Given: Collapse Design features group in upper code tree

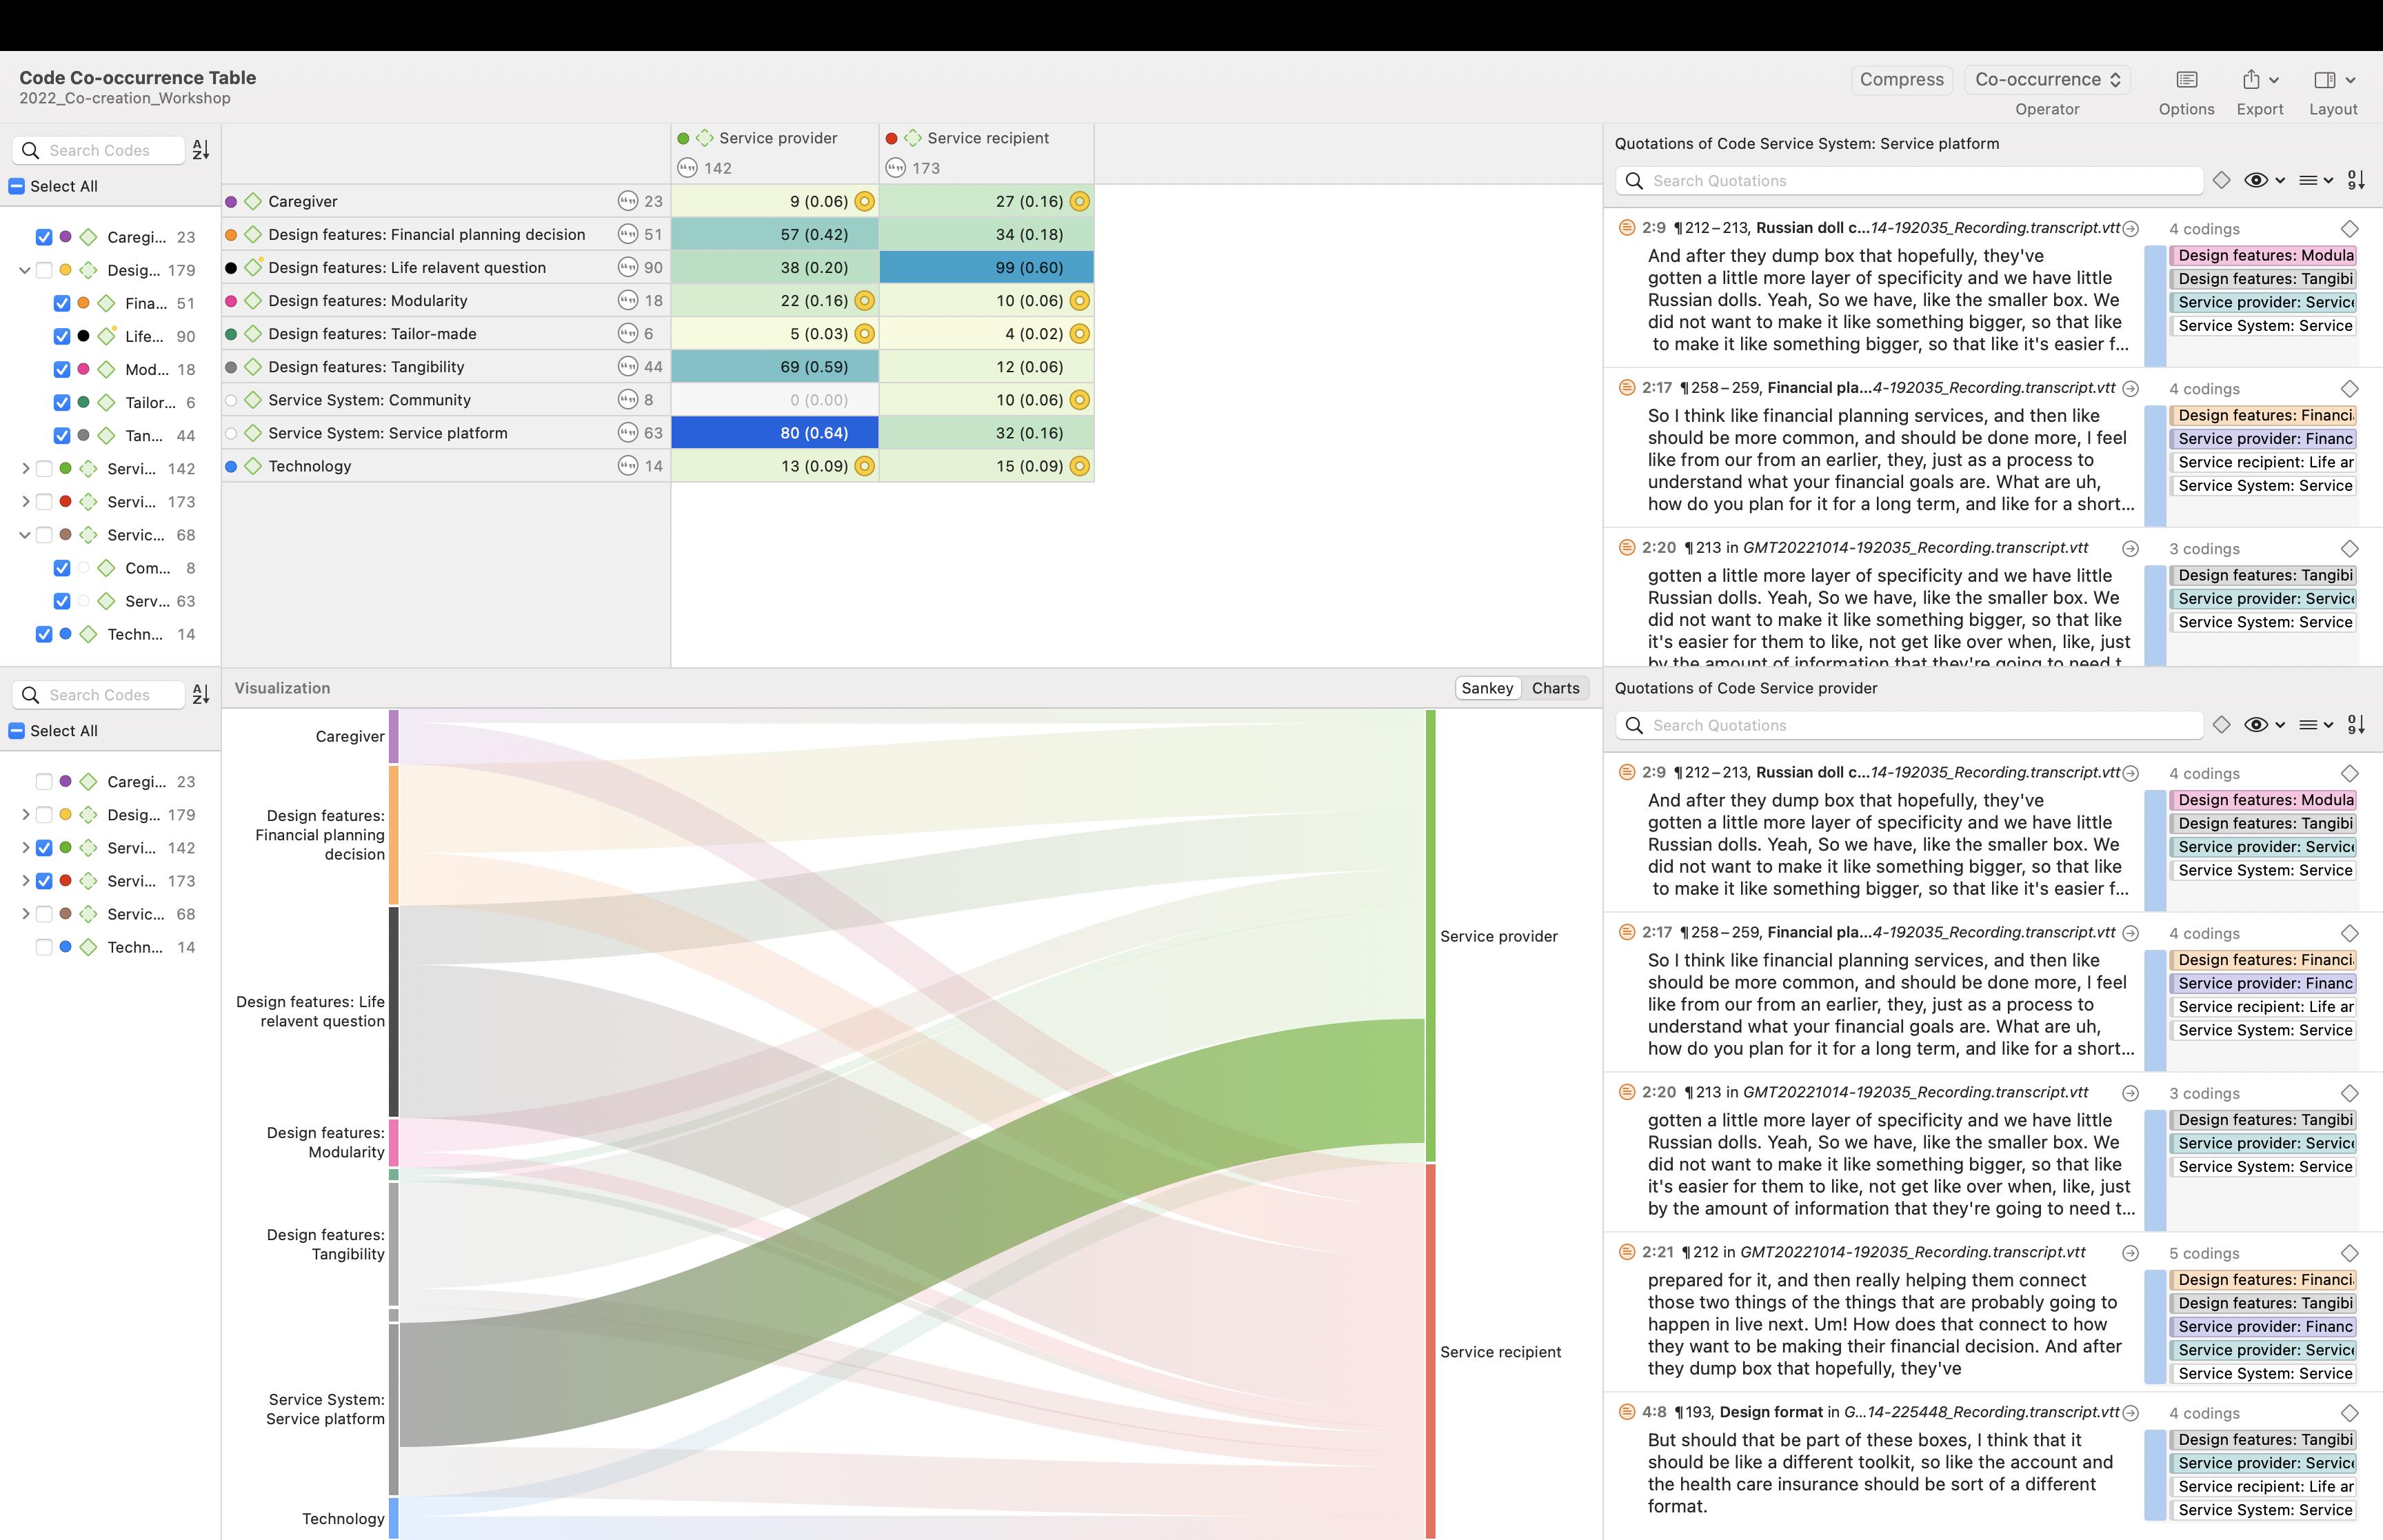Looking at the screenshot, I should 25,270.
